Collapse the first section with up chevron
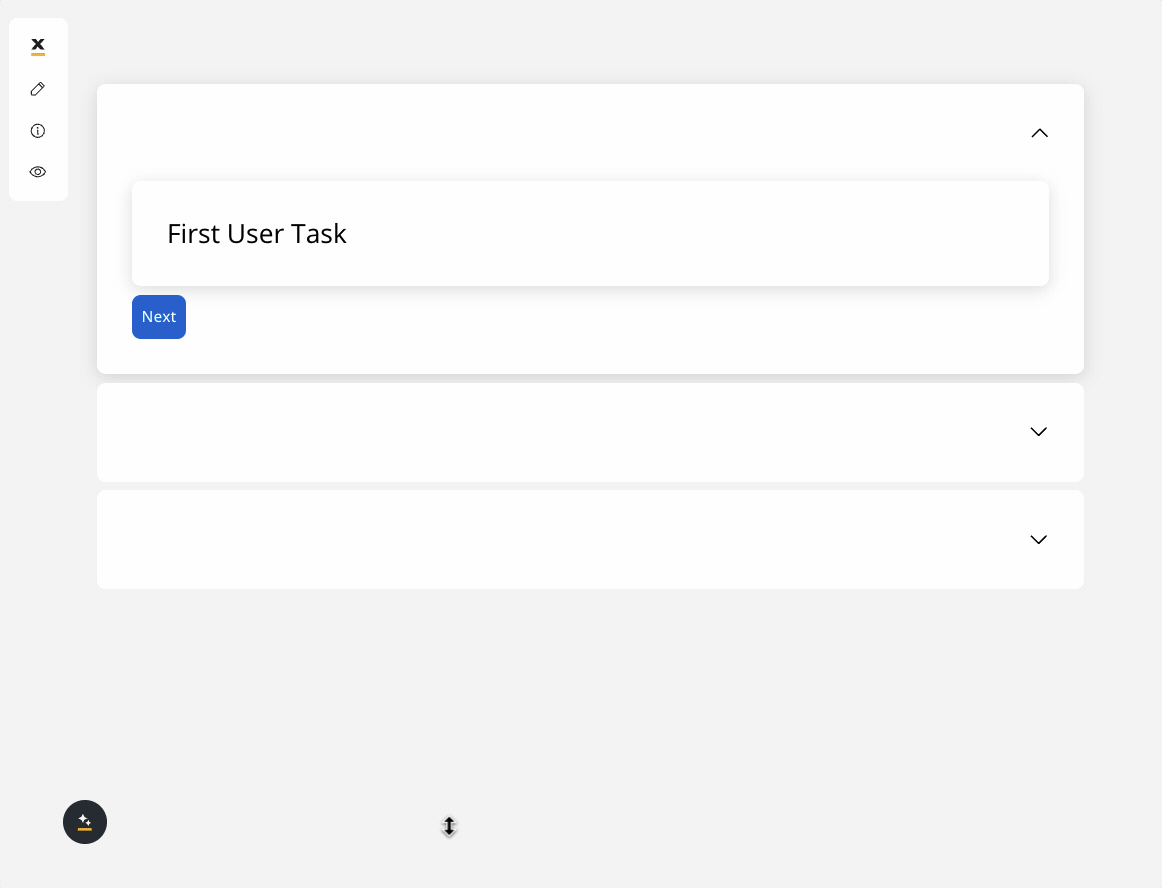 click(x=1040, y=133)
